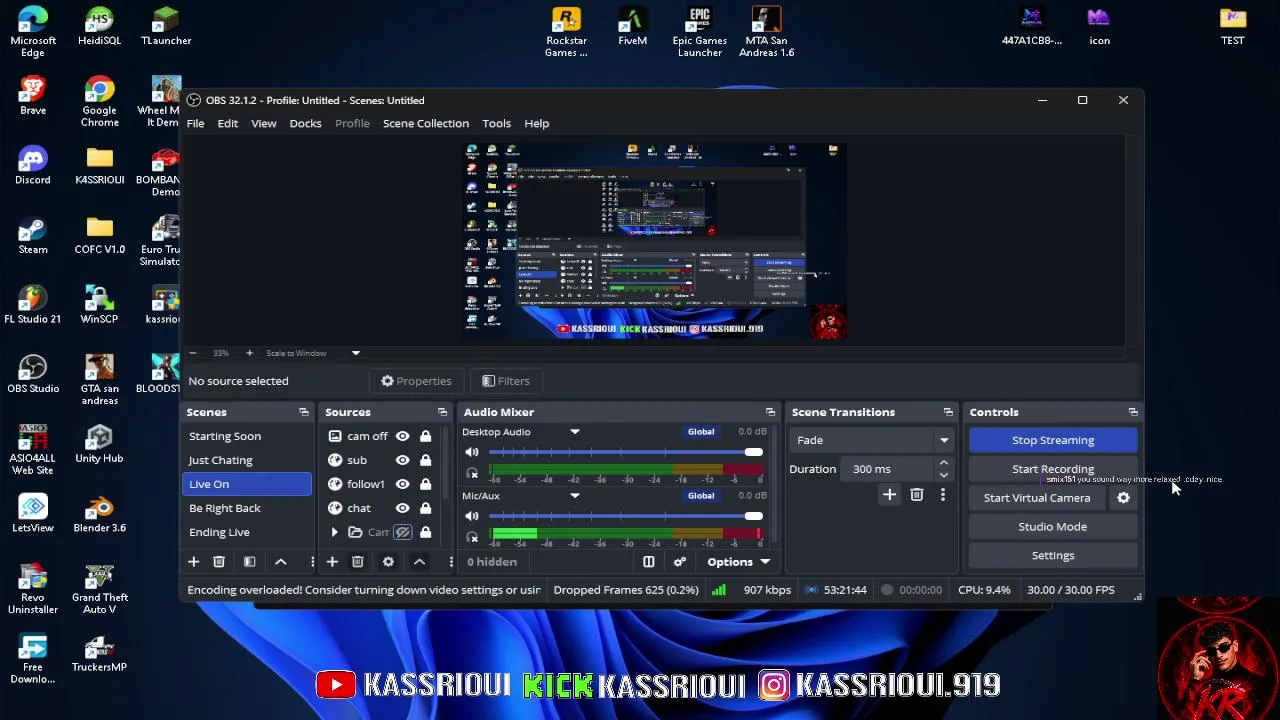Viewport: 1280px width, 720px height.
Task: Switch Audio Mixer layout icon
Action: (648, 562)
